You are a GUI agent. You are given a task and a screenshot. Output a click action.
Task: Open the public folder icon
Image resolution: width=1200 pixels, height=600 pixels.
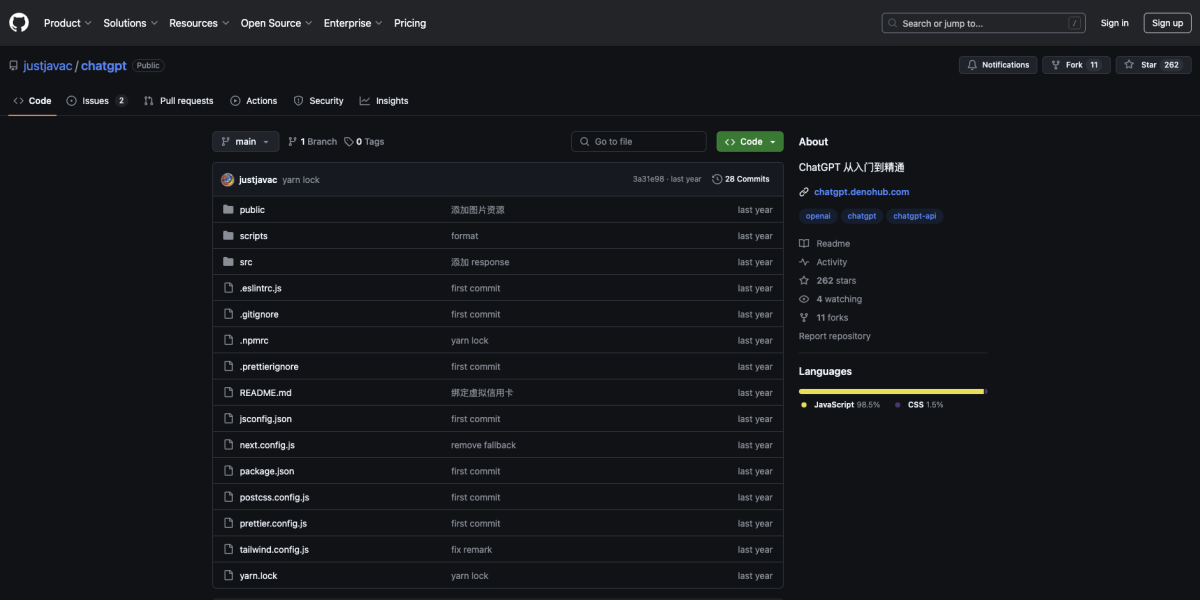pos(228,210)
